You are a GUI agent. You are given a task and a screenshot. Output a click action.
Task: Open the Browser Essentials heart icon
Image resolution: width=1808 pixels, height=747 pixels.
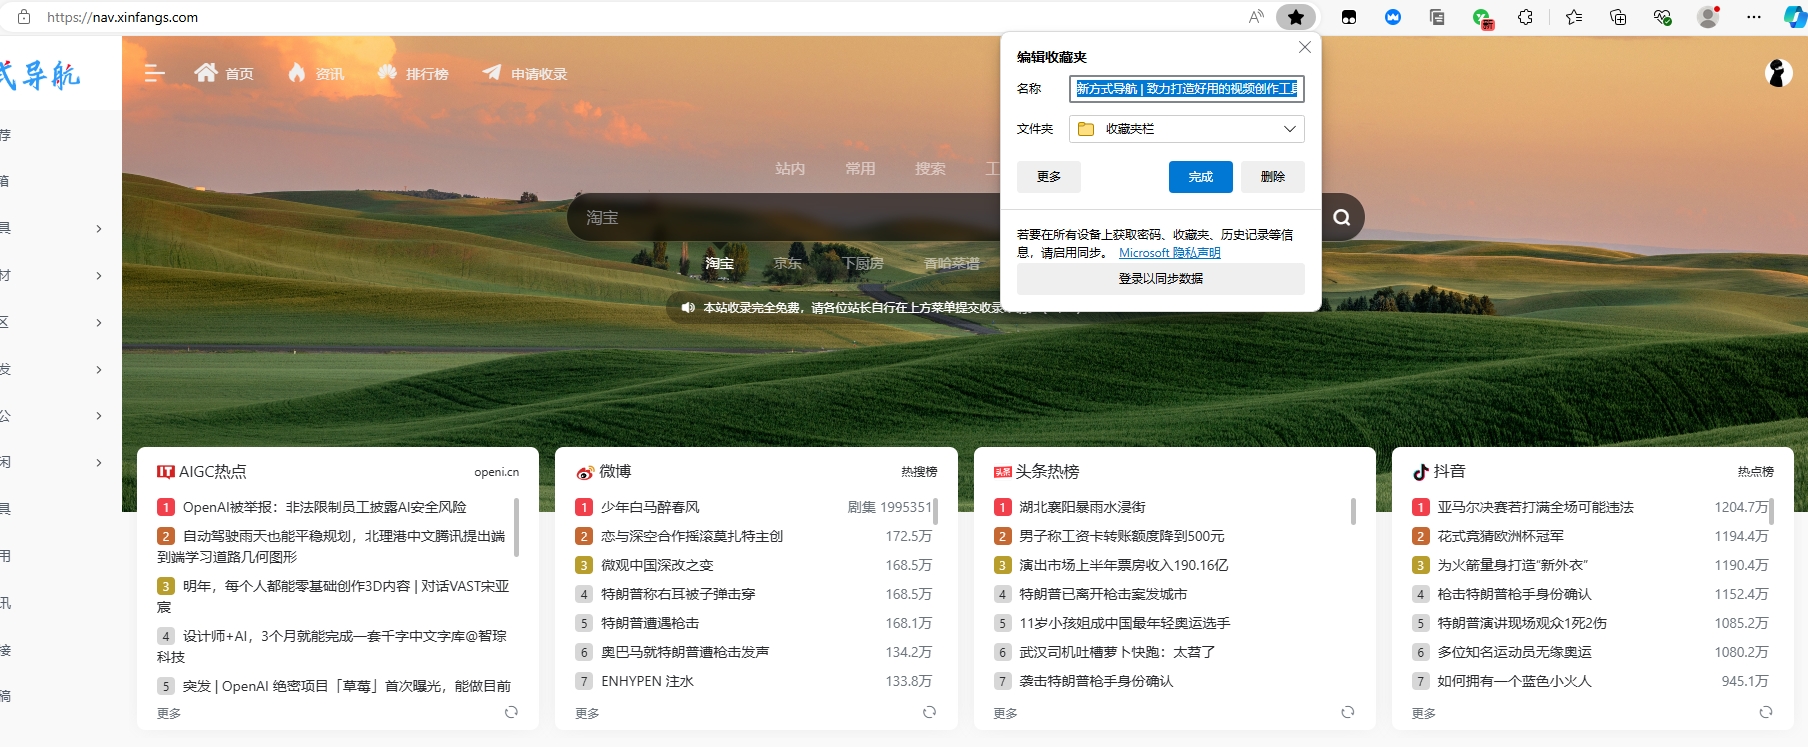[1662, 17]
